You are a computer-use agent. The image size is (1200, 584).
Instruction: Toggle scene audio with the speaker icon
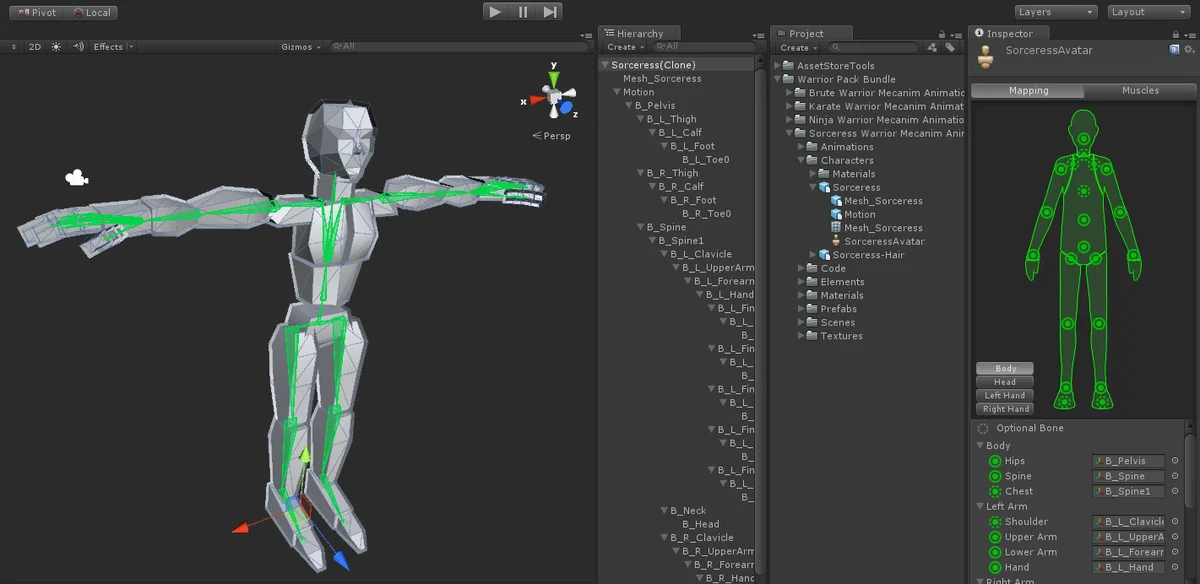coord(78,47)
